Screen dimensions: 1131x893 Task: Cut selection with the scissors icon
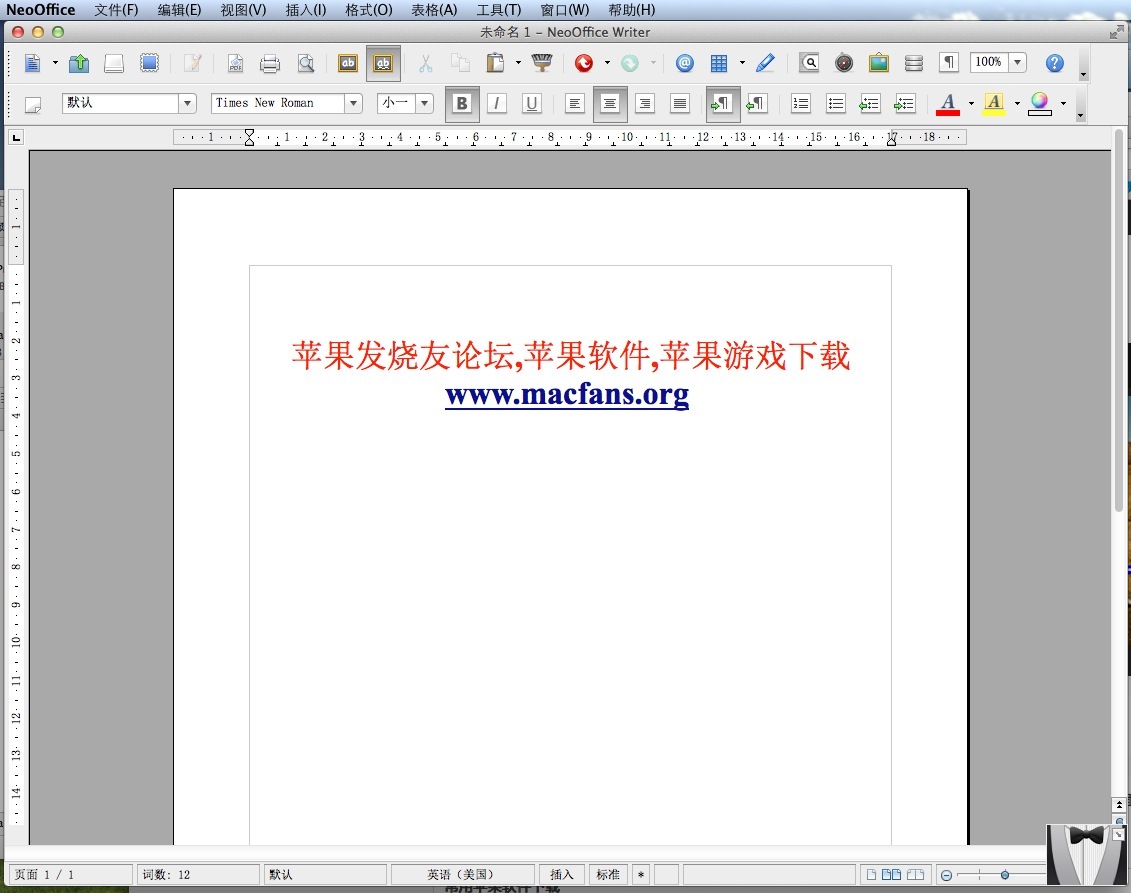click(x=426, y=63)
